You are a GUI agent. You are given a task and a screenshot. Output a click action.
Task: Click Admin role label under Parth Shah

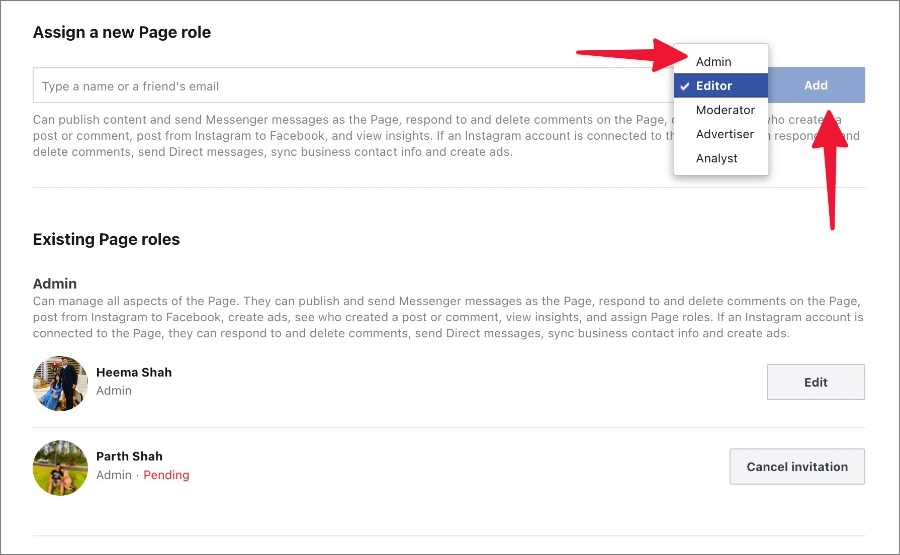point(114,475)
